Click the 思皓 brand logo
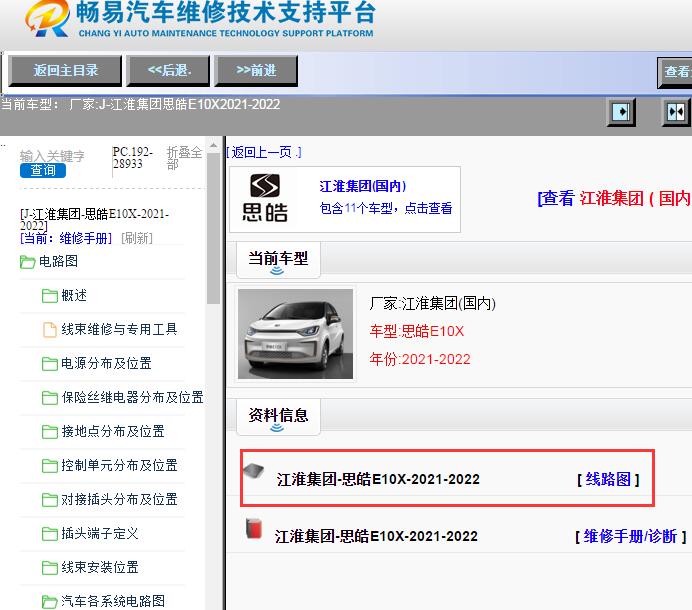692x610 pixels. pos(265,198)
